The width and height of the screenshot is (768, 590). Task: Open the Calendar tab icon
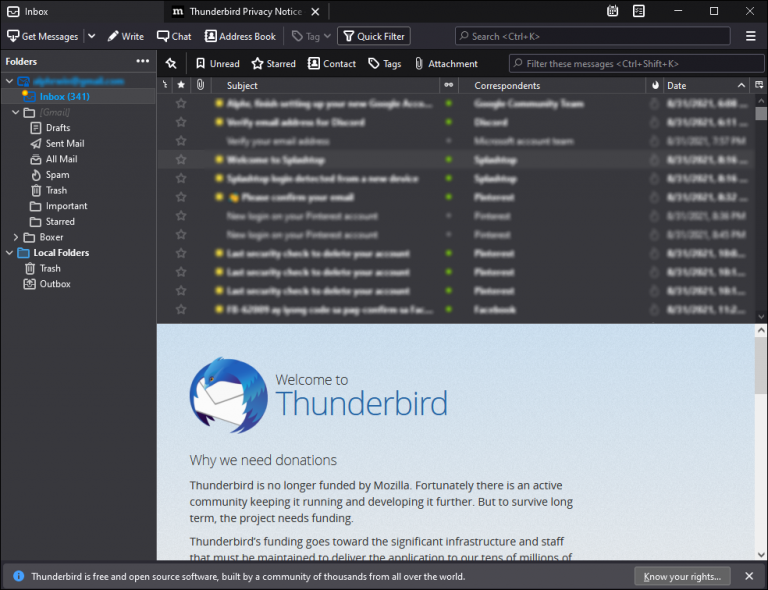[x=612, y=11]
